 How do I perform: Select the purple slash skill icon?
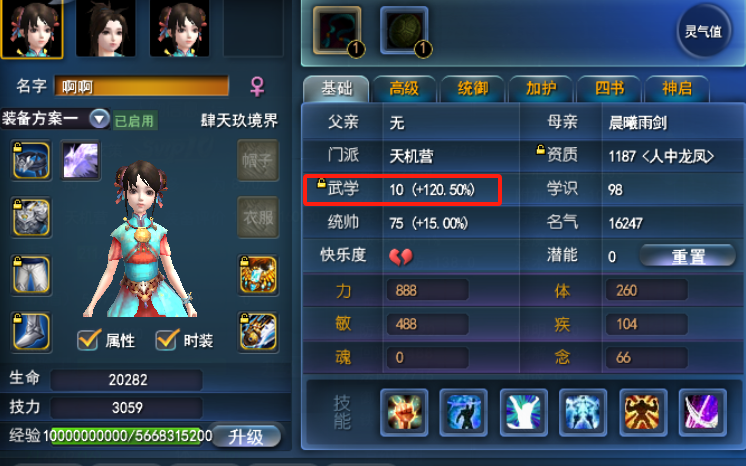click(x=702, y=412)
